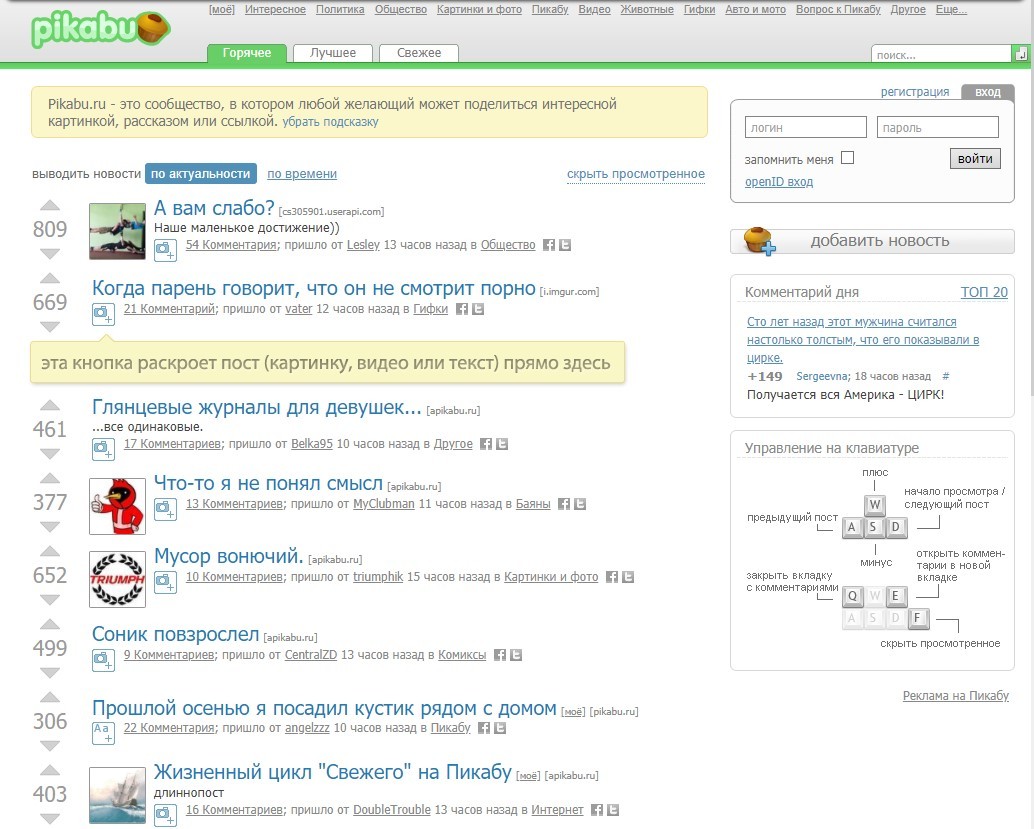The width and height of the screenshot is (1034, 829).
Task: Share 'Что-то я не понял смысл' on Twitter
Action: tap(580, 504)
